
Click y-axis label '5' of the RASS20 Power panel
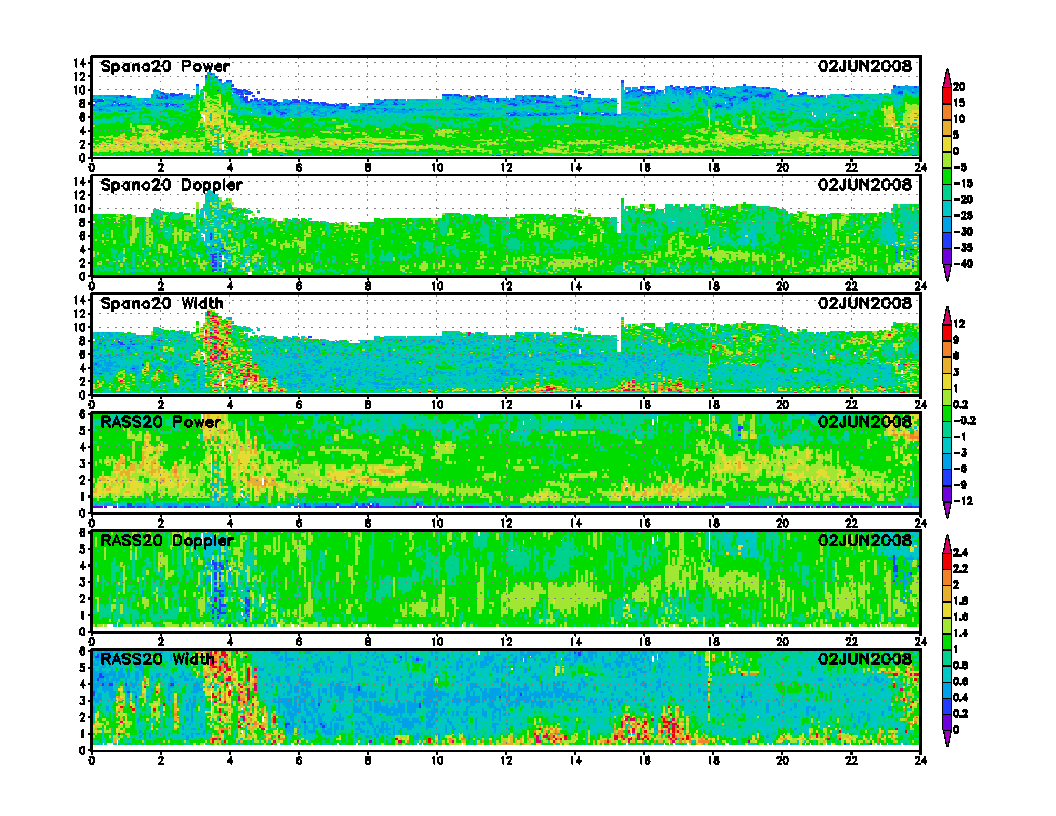(83, 430)
